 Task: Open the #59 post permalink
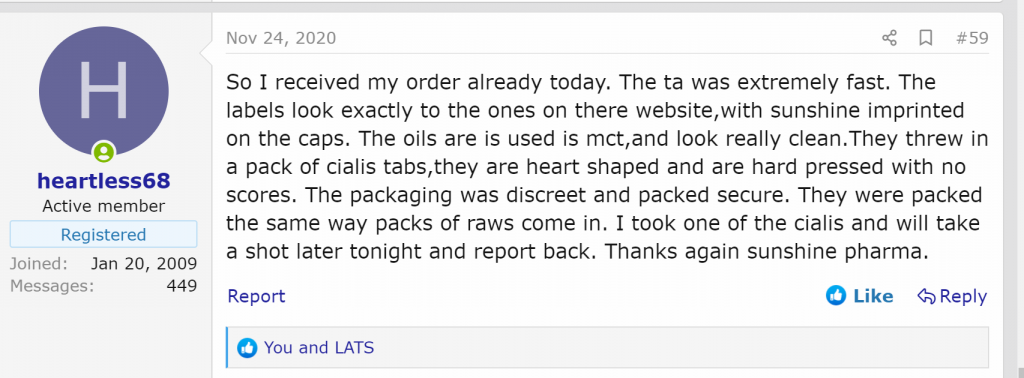(972, 38)
